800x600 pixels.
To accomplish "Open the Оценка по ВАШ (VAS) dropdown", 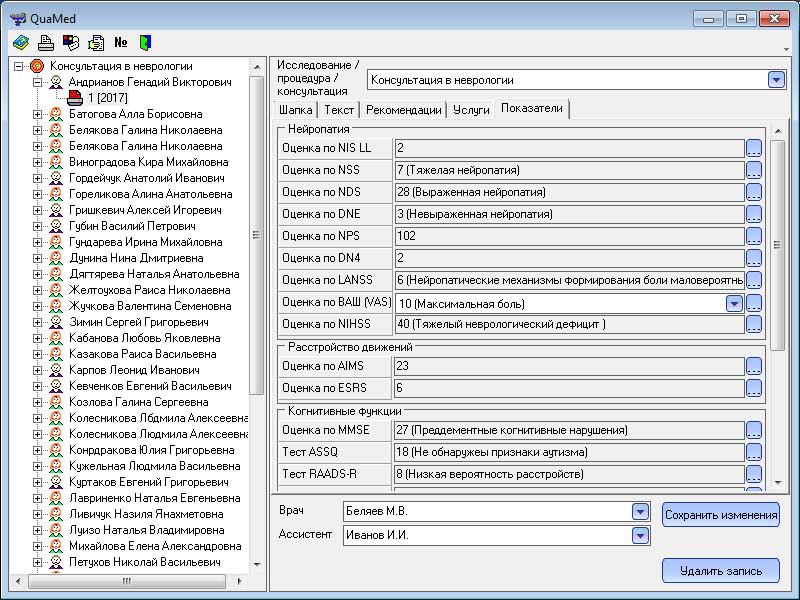I will point(734,303).
